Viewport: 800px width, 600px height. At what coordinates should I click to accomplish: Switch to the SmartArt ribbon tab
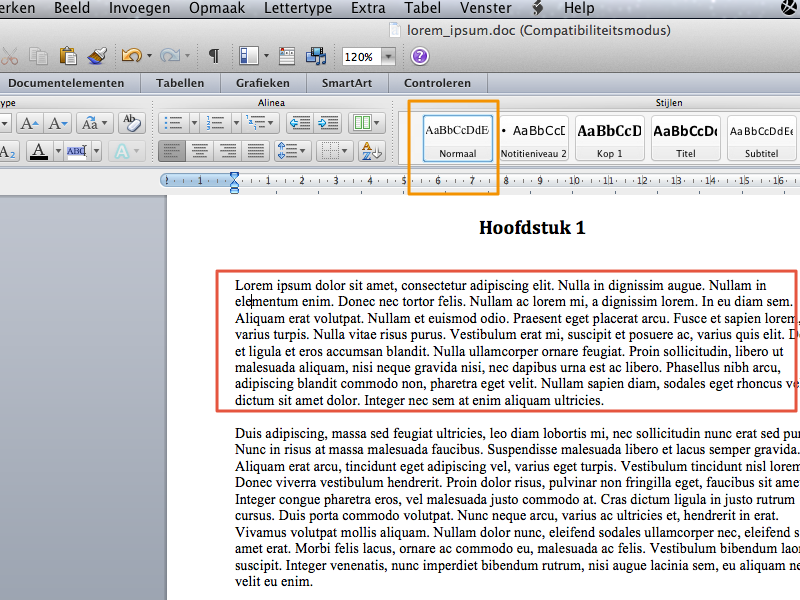[347, 83]
